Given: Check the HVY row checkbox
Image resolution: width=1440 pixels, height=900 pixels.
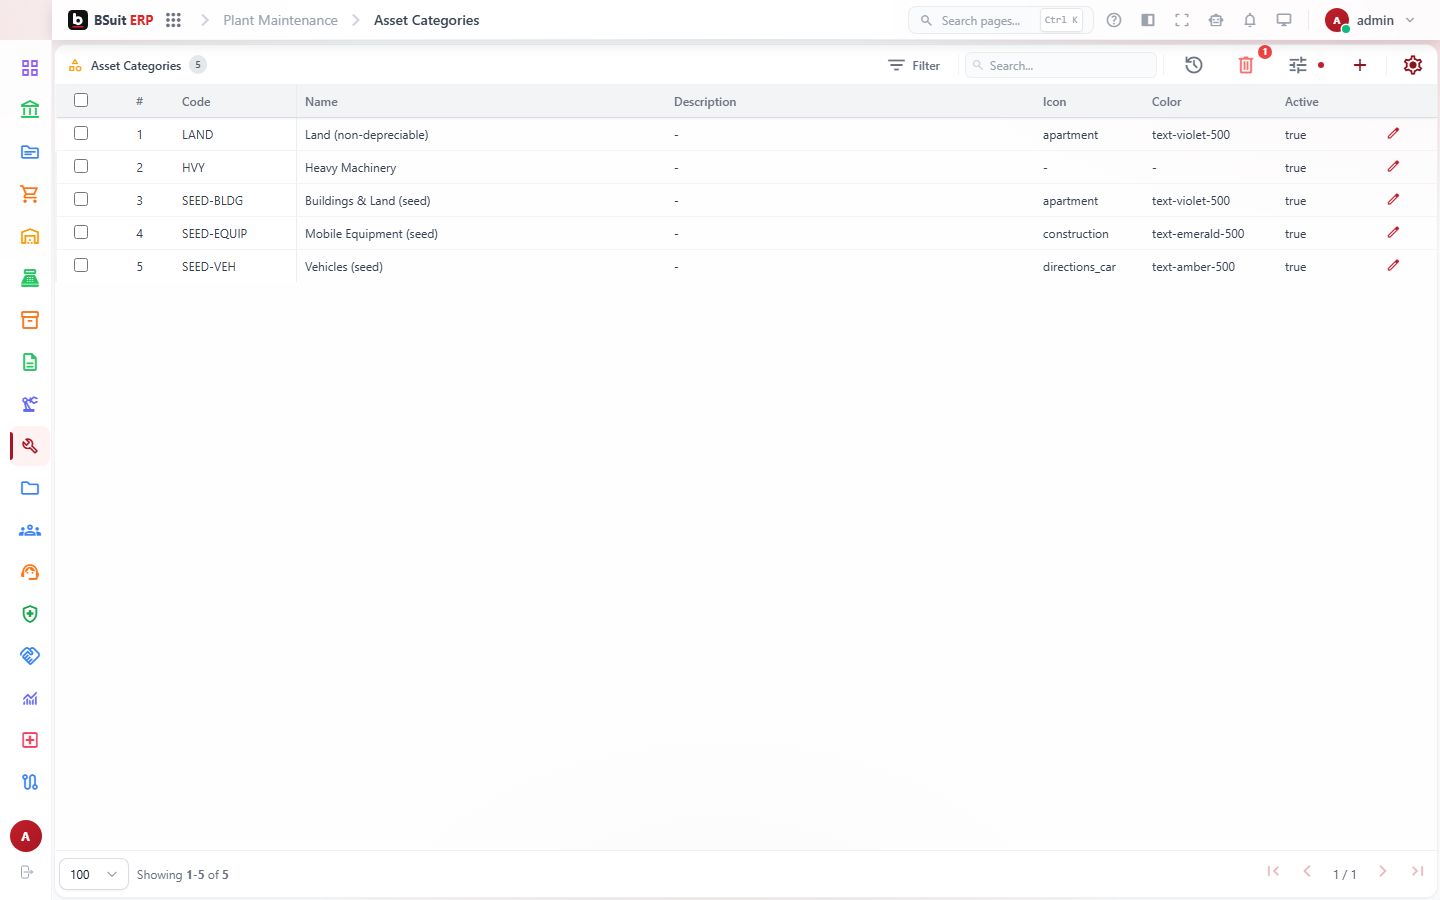Looking at the screenshot, I should [x=81, y=166].
